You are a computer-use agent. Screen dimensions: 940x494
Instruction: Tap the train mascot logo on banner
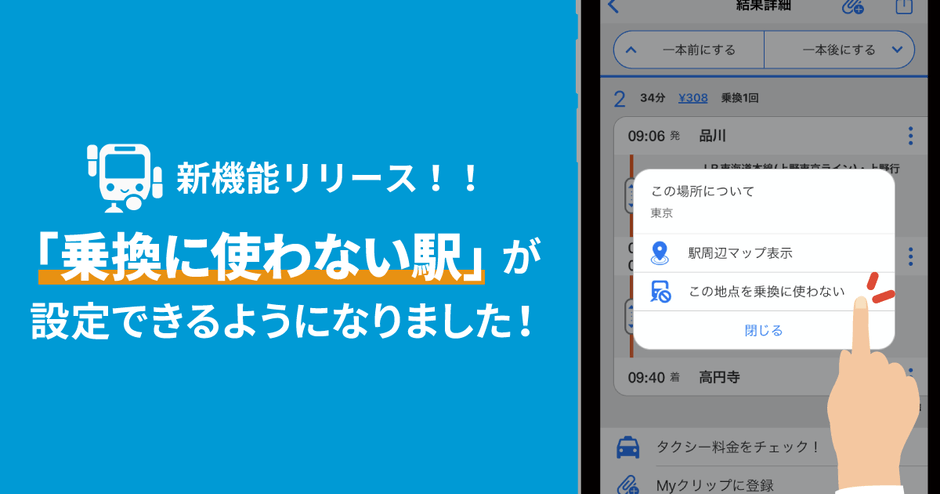click(x=125, y=177)
